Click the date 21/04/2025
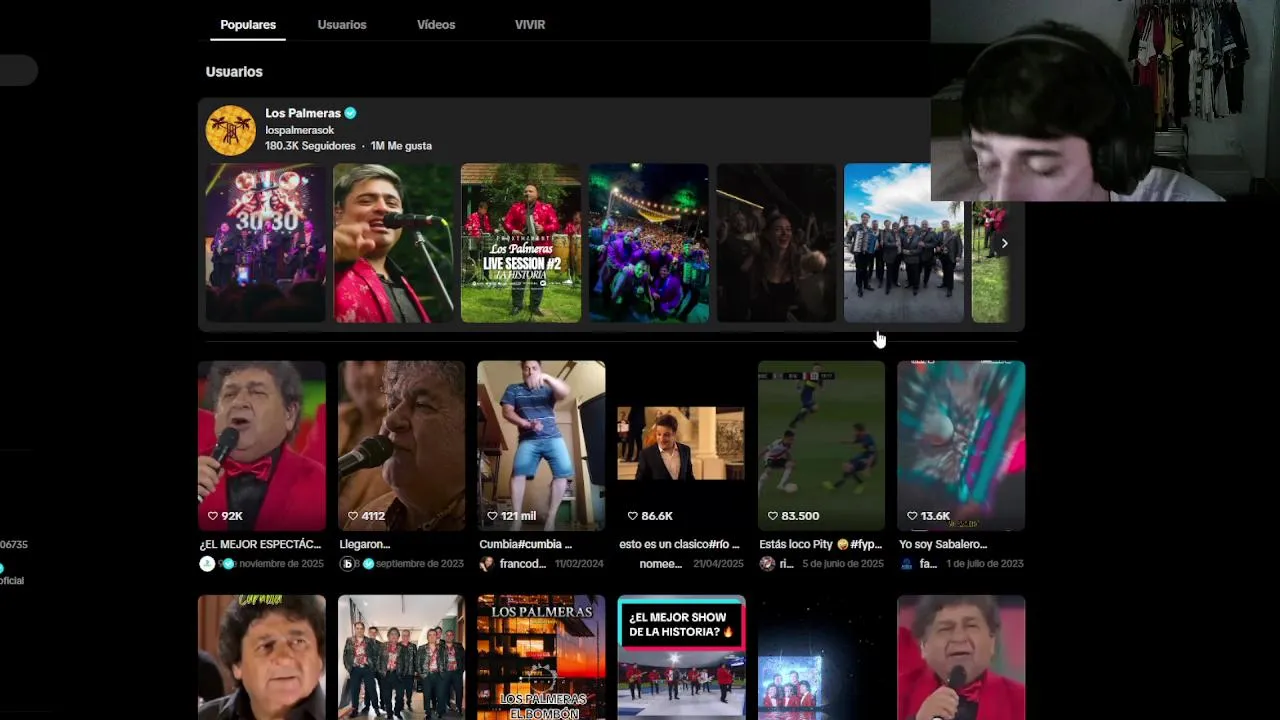Screen dimensions: 1280x720 (716, 564)
